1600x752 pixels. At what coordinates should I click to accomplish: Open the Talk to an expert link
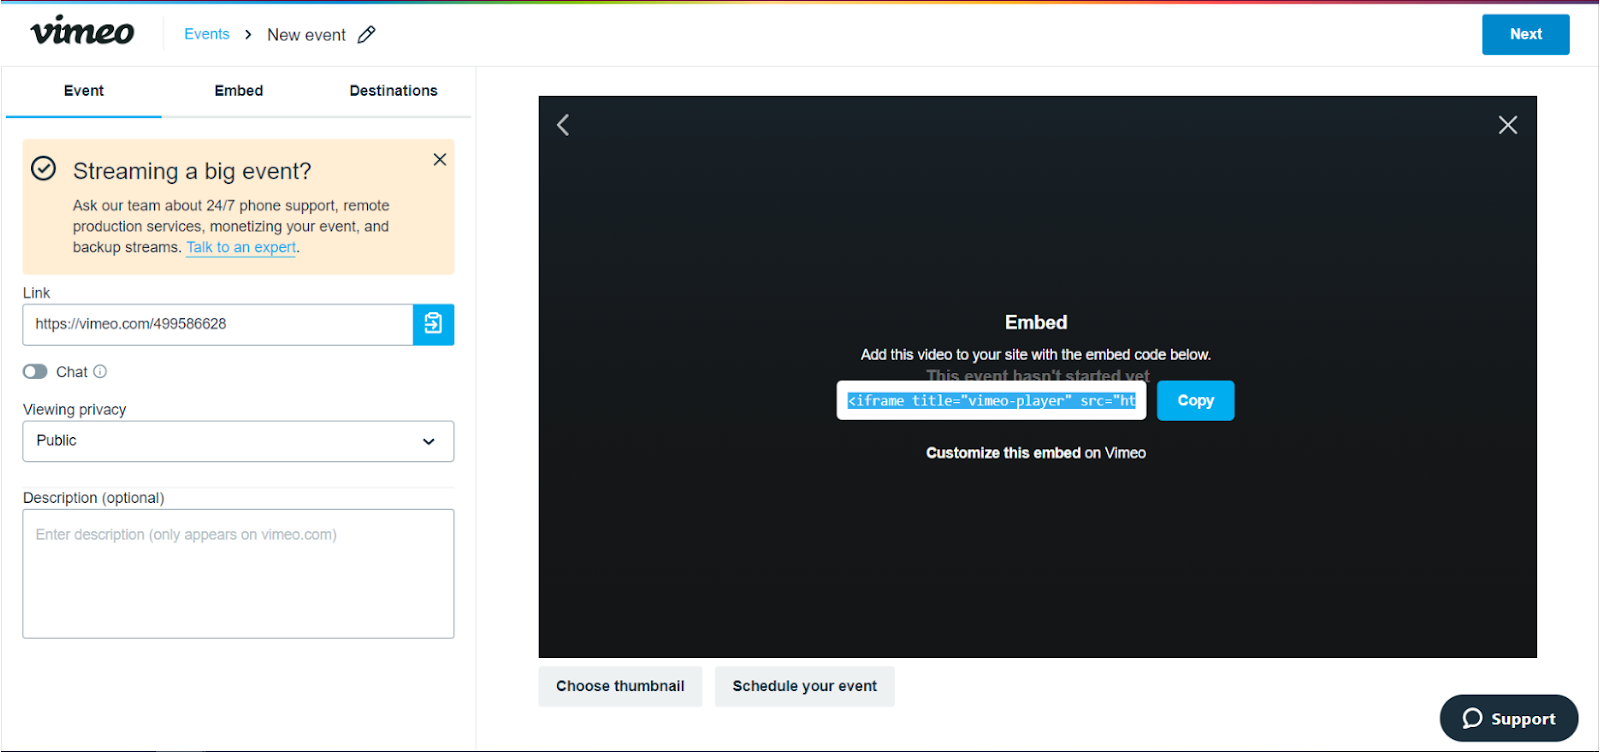[241, 247]
